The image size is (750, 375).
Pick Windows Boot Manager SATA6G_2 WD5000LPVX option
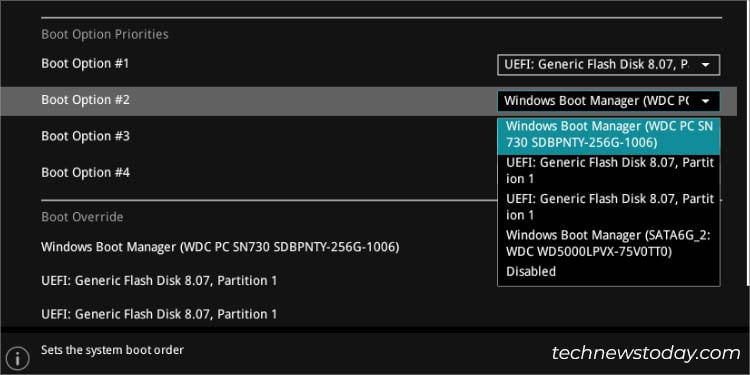pyautogui.click(x=608, y=243)
